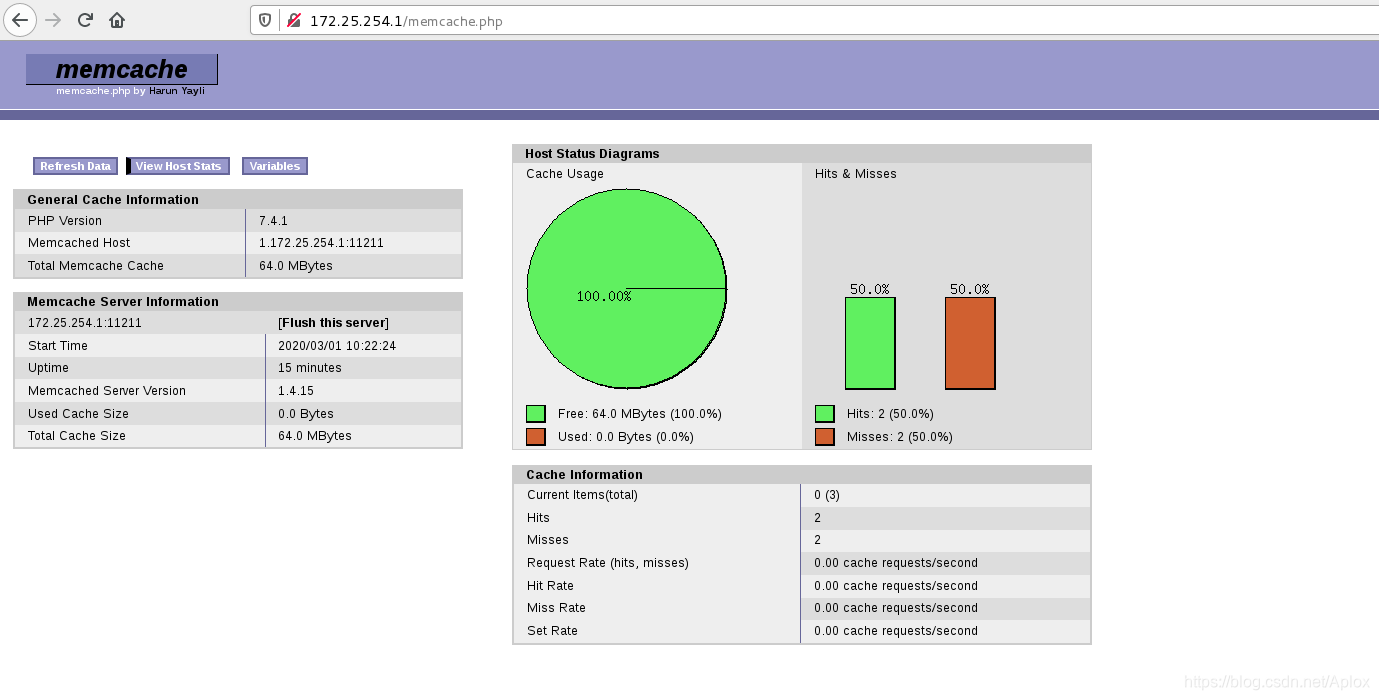Click the insecure connection padlock icon
Image resolution: width=1379 pixels, height=700 pixels.
click(x=293, y=20)
